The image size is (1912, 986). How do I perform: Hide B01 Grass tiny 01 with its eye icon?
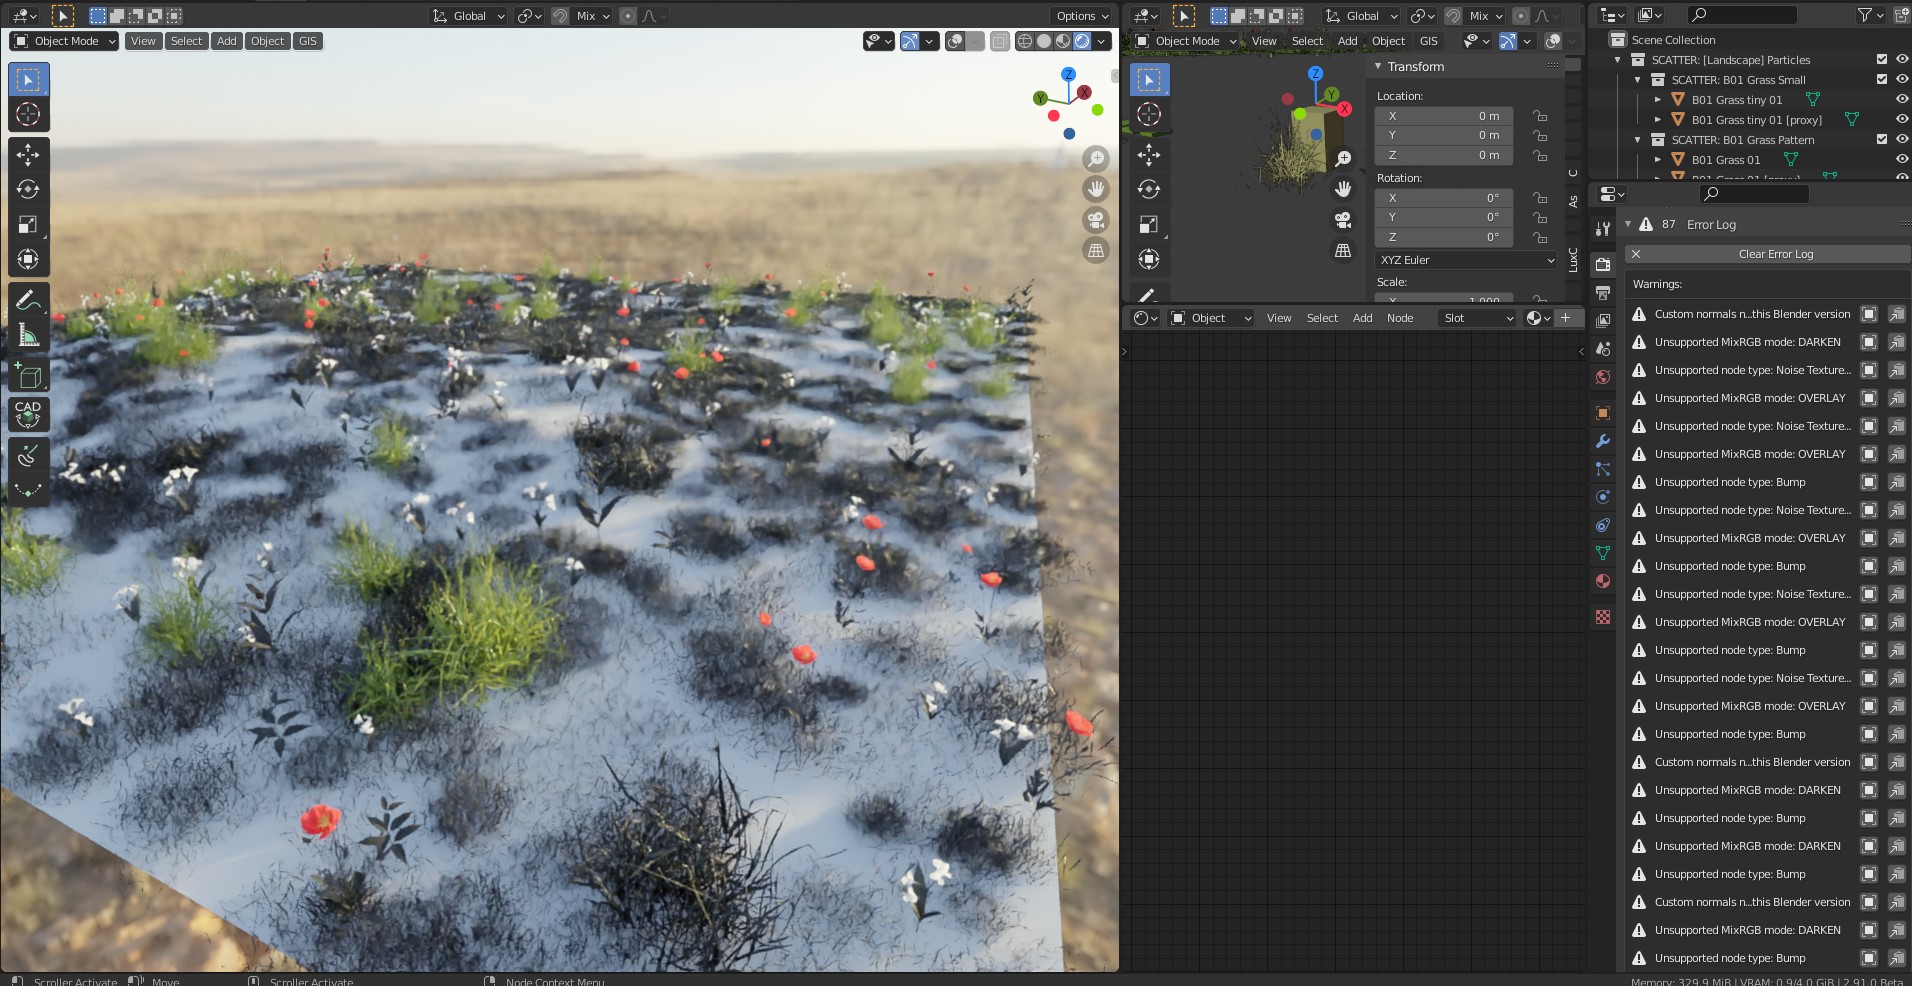pyautogui.click(x=1901, y=100)
